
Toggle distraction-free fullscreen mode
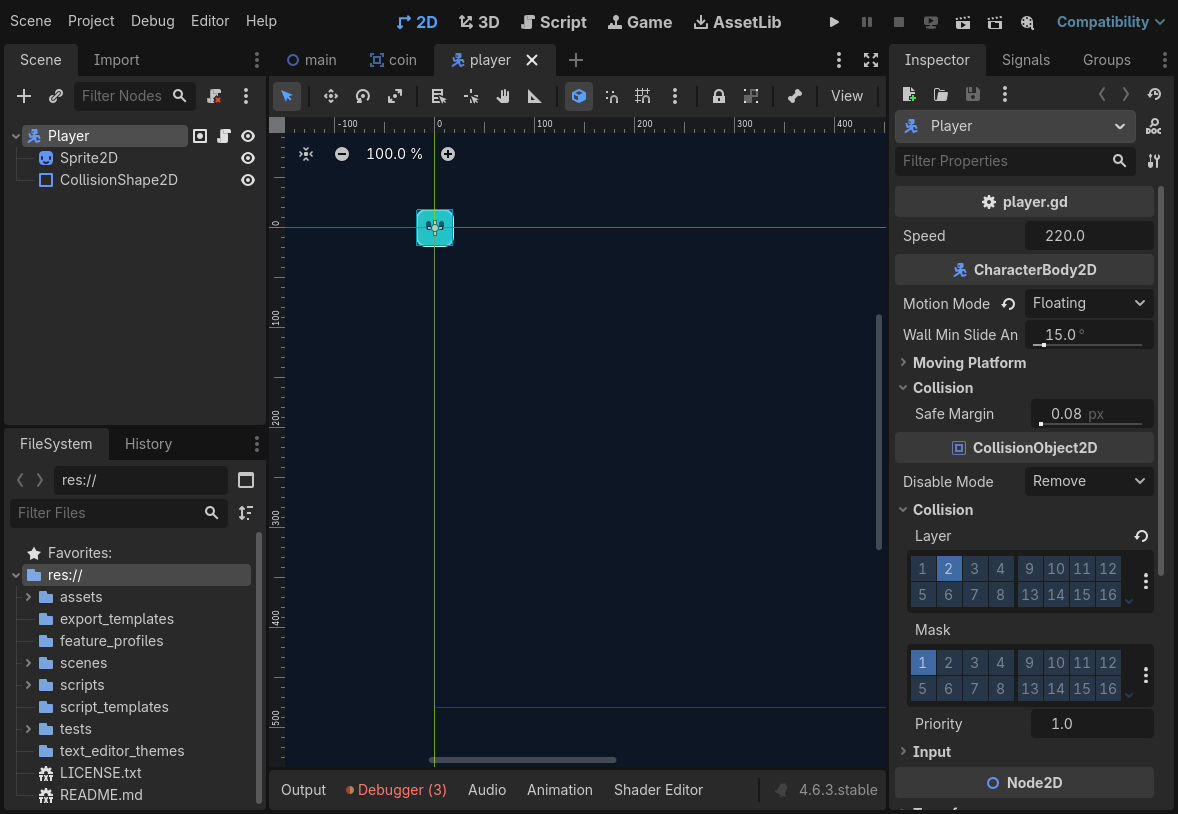[871, 60]
